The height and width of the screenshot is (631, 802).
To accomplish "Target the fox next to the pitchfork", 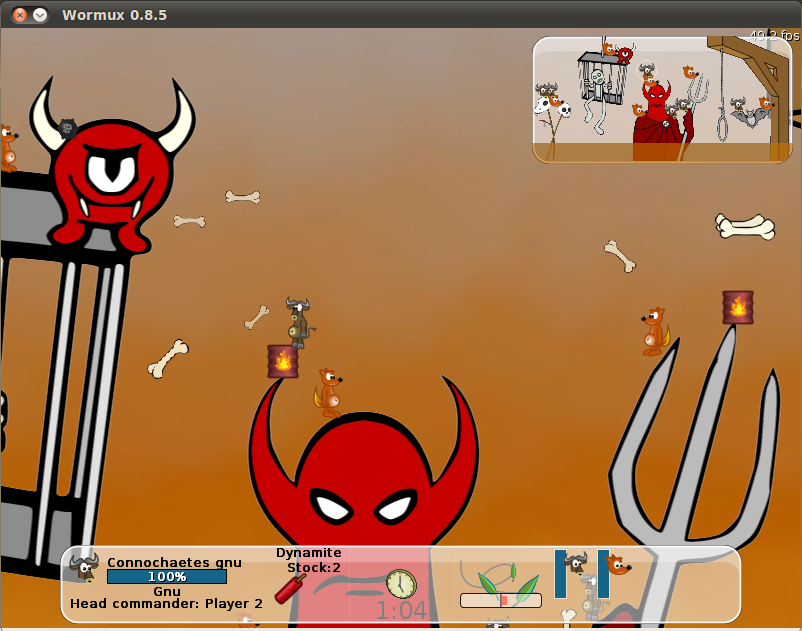I will pyautogui.click(x=655, y=331).
